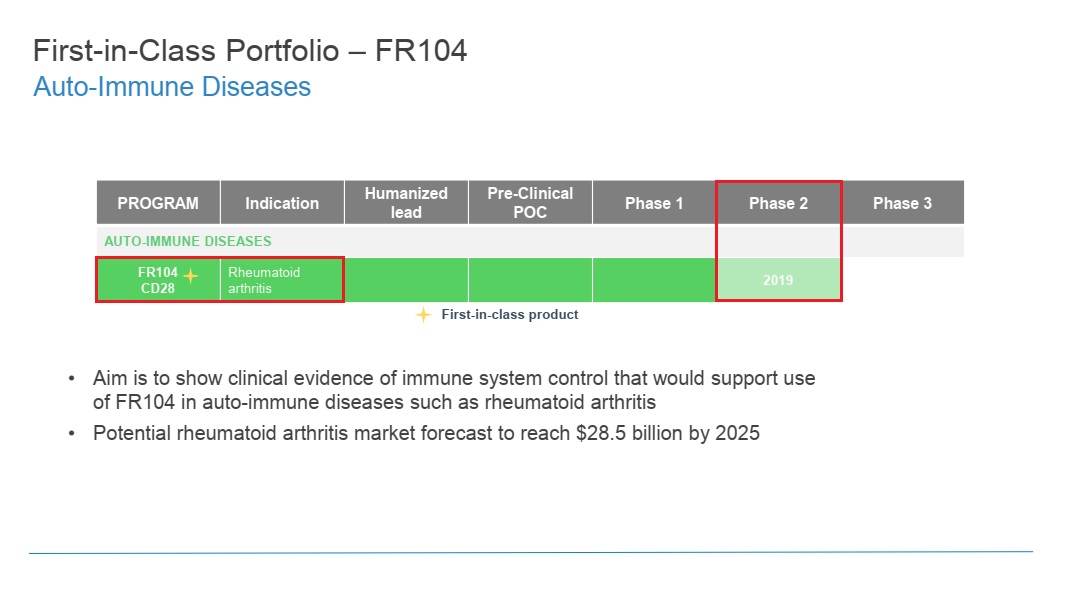The height and width of the screenshot is (603, 1072).
Task: Click the Humanized lead header cell
Action: click(406, 203)
